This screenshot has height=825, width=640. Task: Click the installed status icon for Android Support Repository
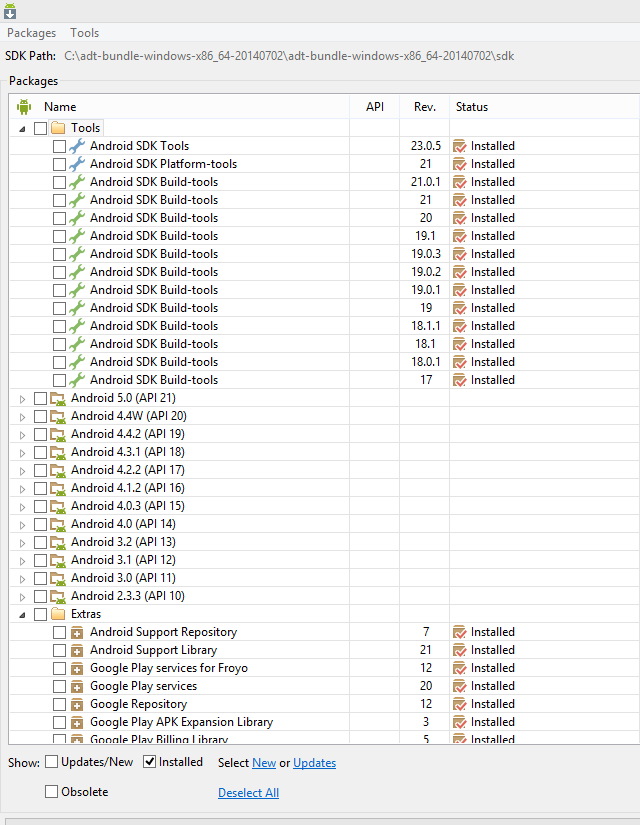pyautogui.click(x=459, y=632)
